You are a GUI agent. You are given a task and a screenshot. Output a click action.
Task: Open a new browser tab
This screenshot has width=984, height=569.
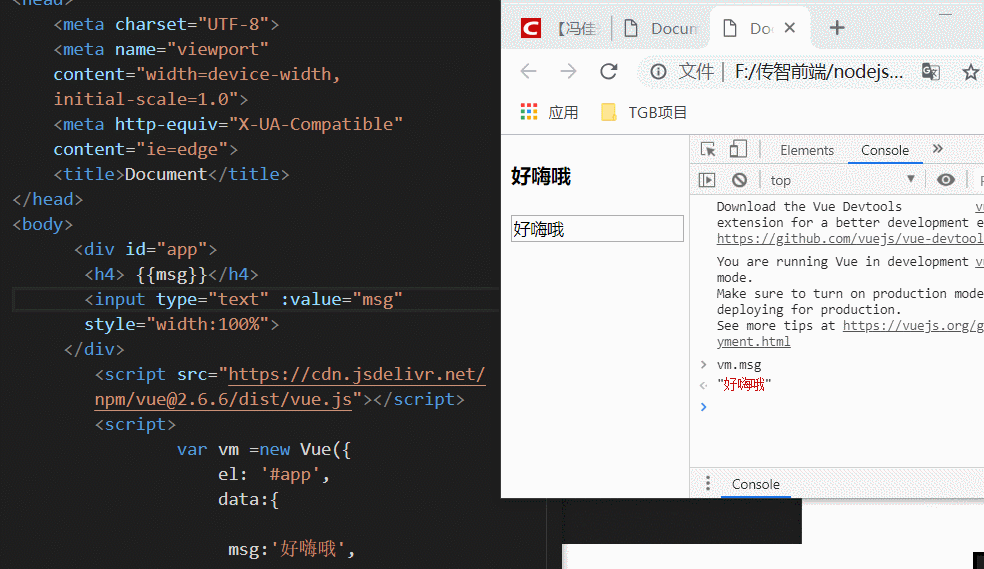click(x=837, y=28)
